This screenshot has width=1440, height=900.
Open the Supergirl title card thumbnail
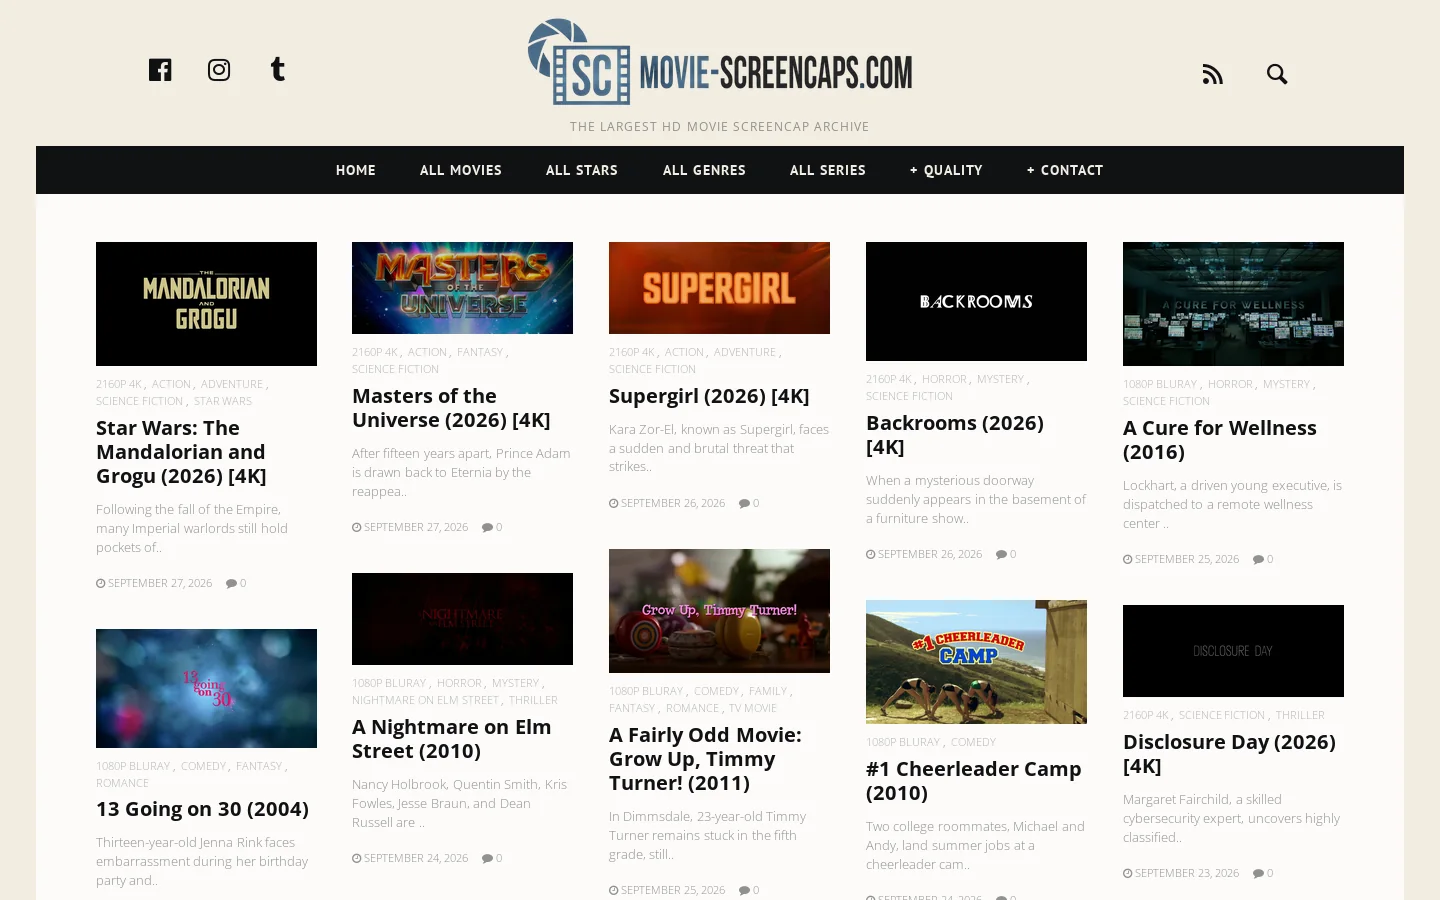(719, 288)
